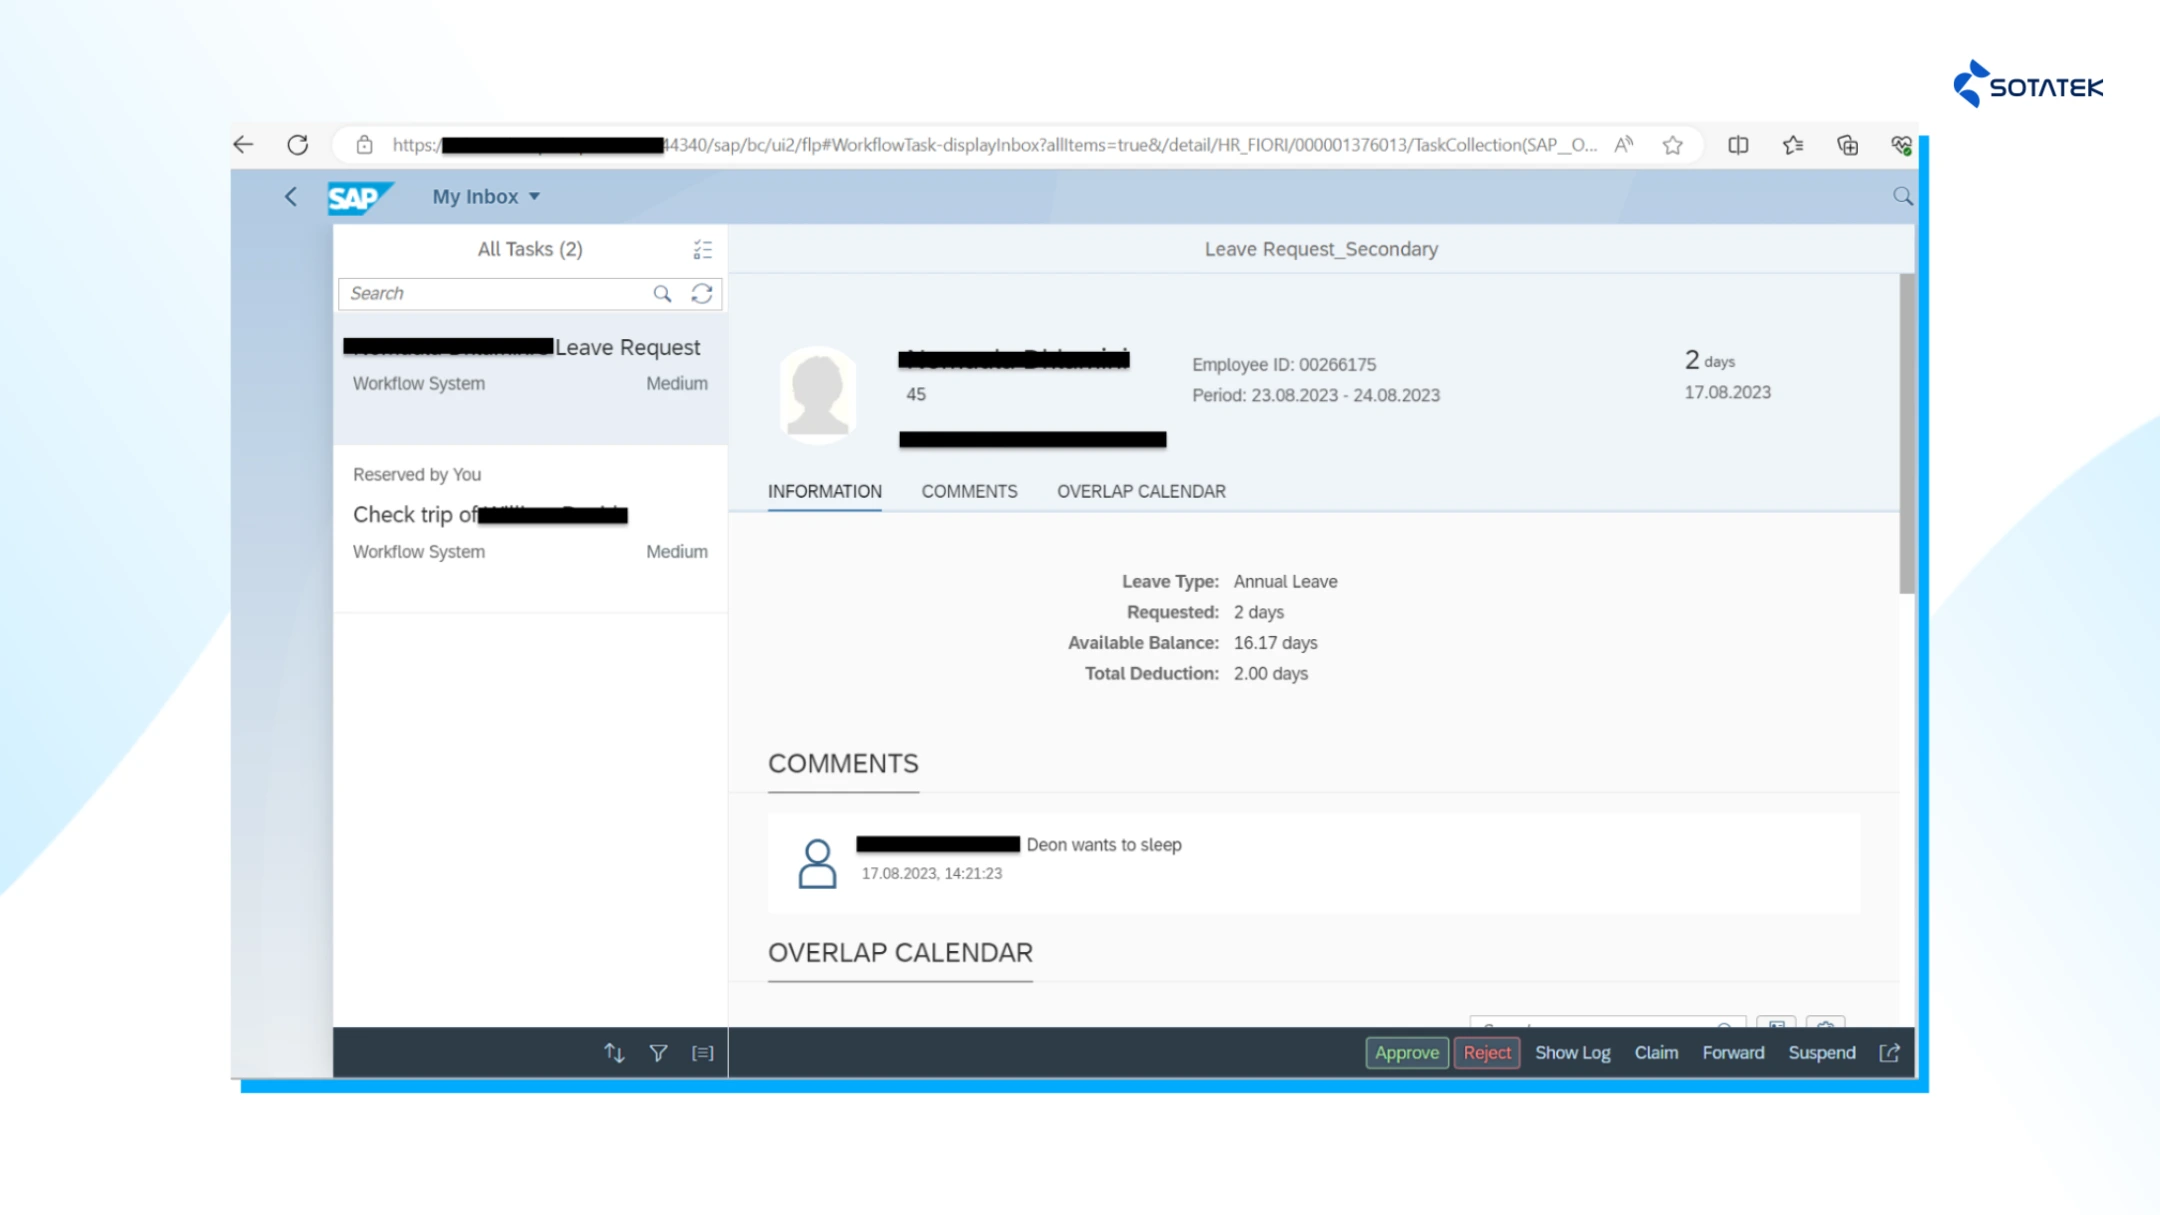The width and height of the screenshot is (2160, 1215).
Task: Suspend the task
Action: [1822, 1053]
